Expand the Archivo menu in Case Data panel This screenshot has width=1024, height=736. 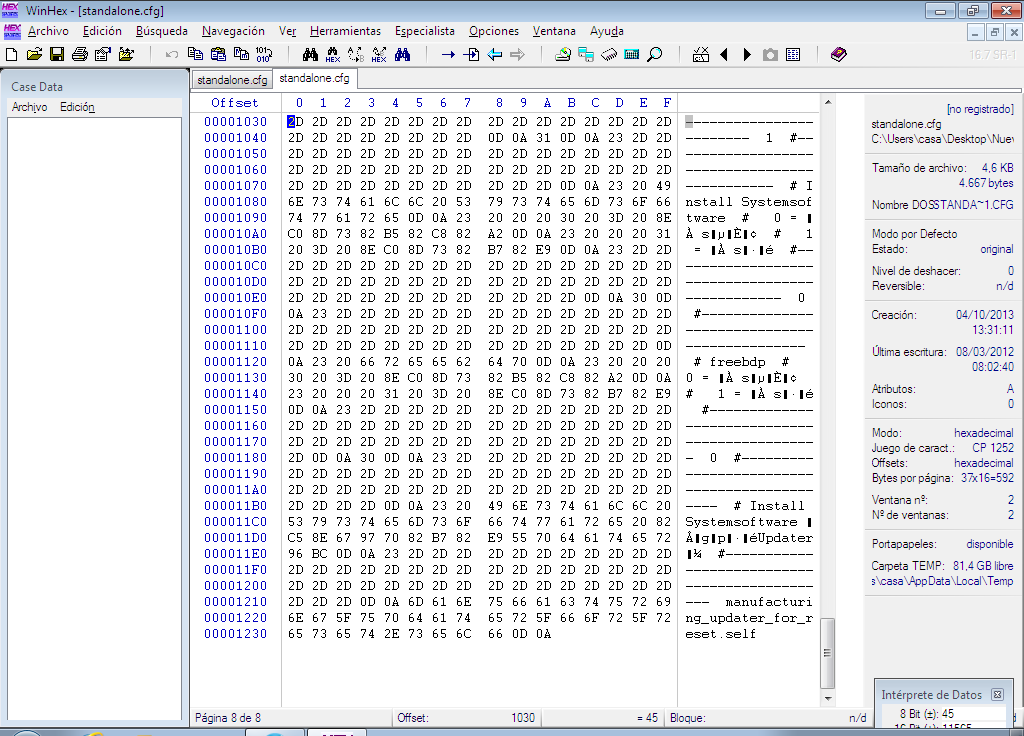click(x=29, y=107)
